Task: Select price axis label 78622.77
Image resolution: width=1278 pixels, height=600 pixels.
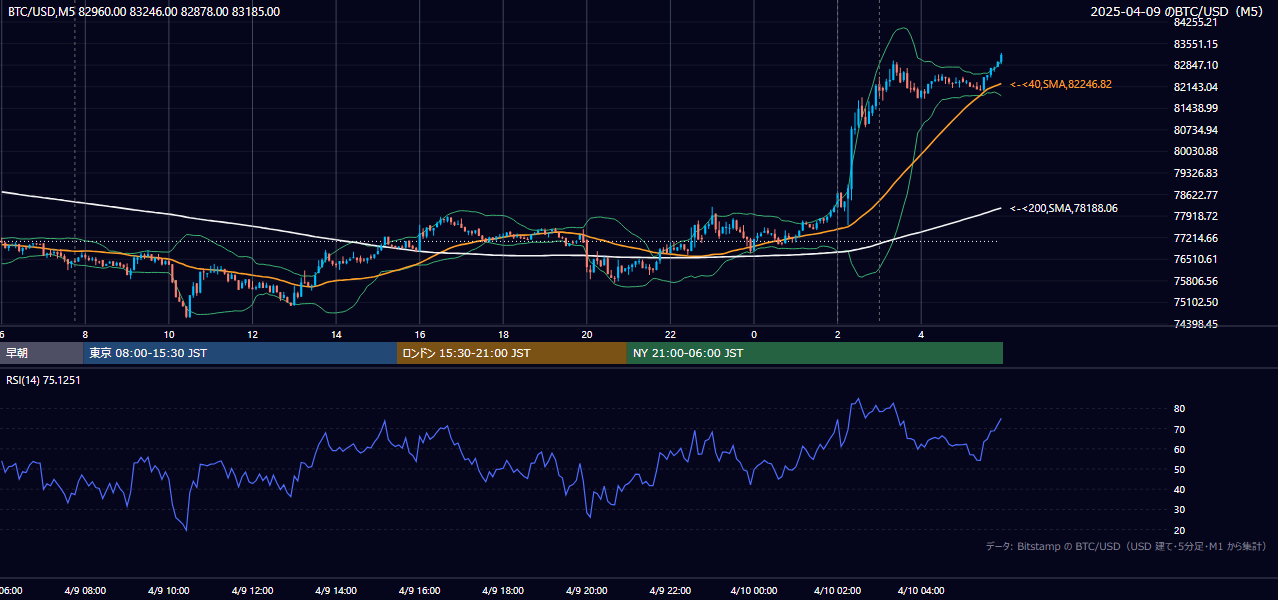Action: click(1196, 195)
